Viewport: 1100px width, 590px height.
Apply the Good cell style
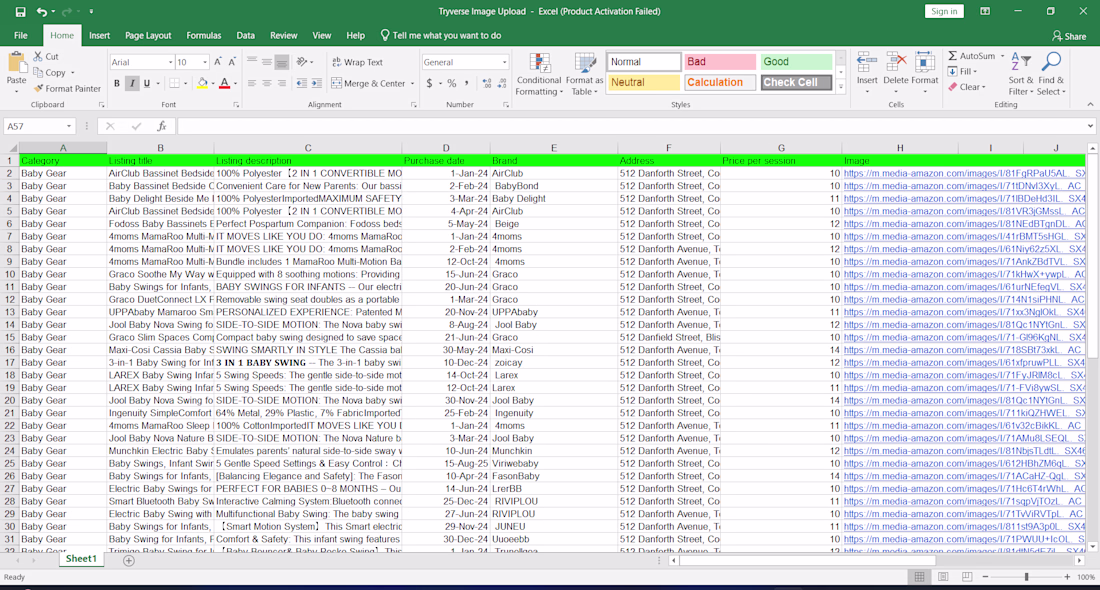point(796,62)
